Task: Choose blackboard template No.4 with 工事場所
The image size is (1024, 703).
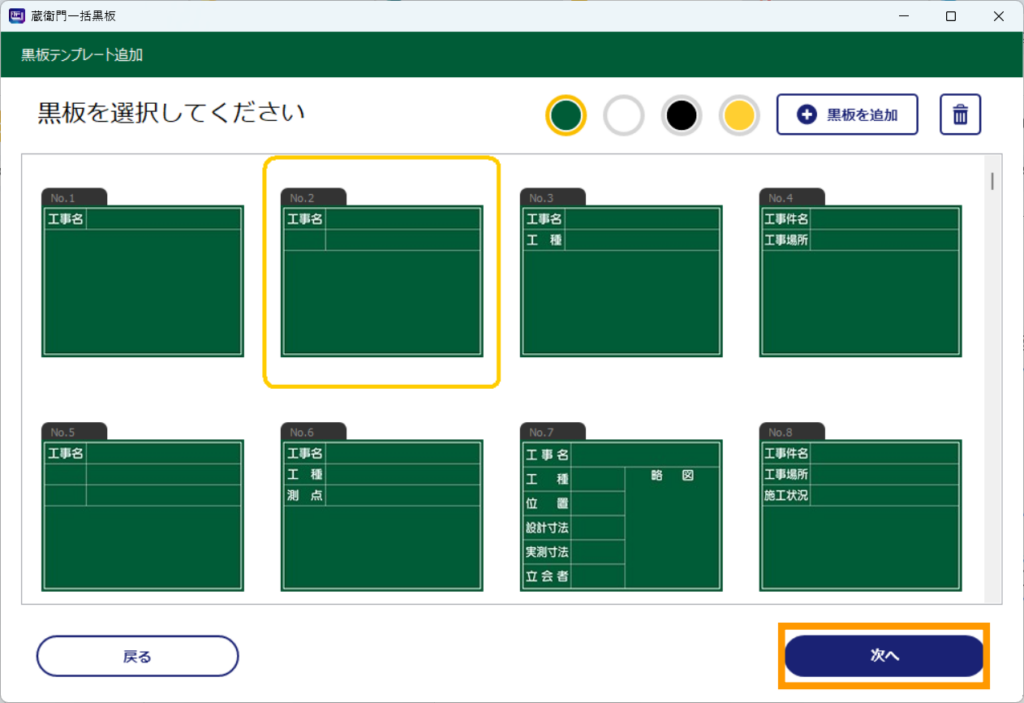Action: coord(860,272)
